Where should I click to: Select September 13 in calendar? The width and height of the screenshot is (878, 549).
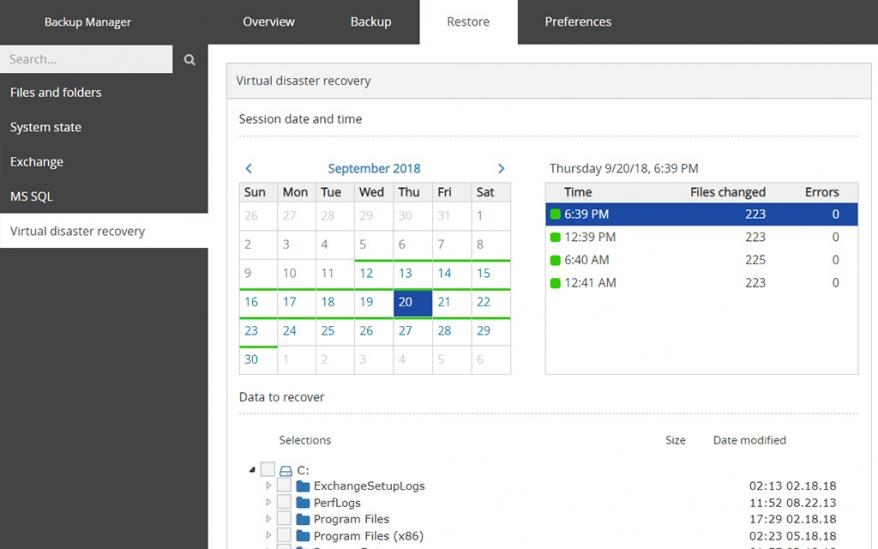pos(413,274)
